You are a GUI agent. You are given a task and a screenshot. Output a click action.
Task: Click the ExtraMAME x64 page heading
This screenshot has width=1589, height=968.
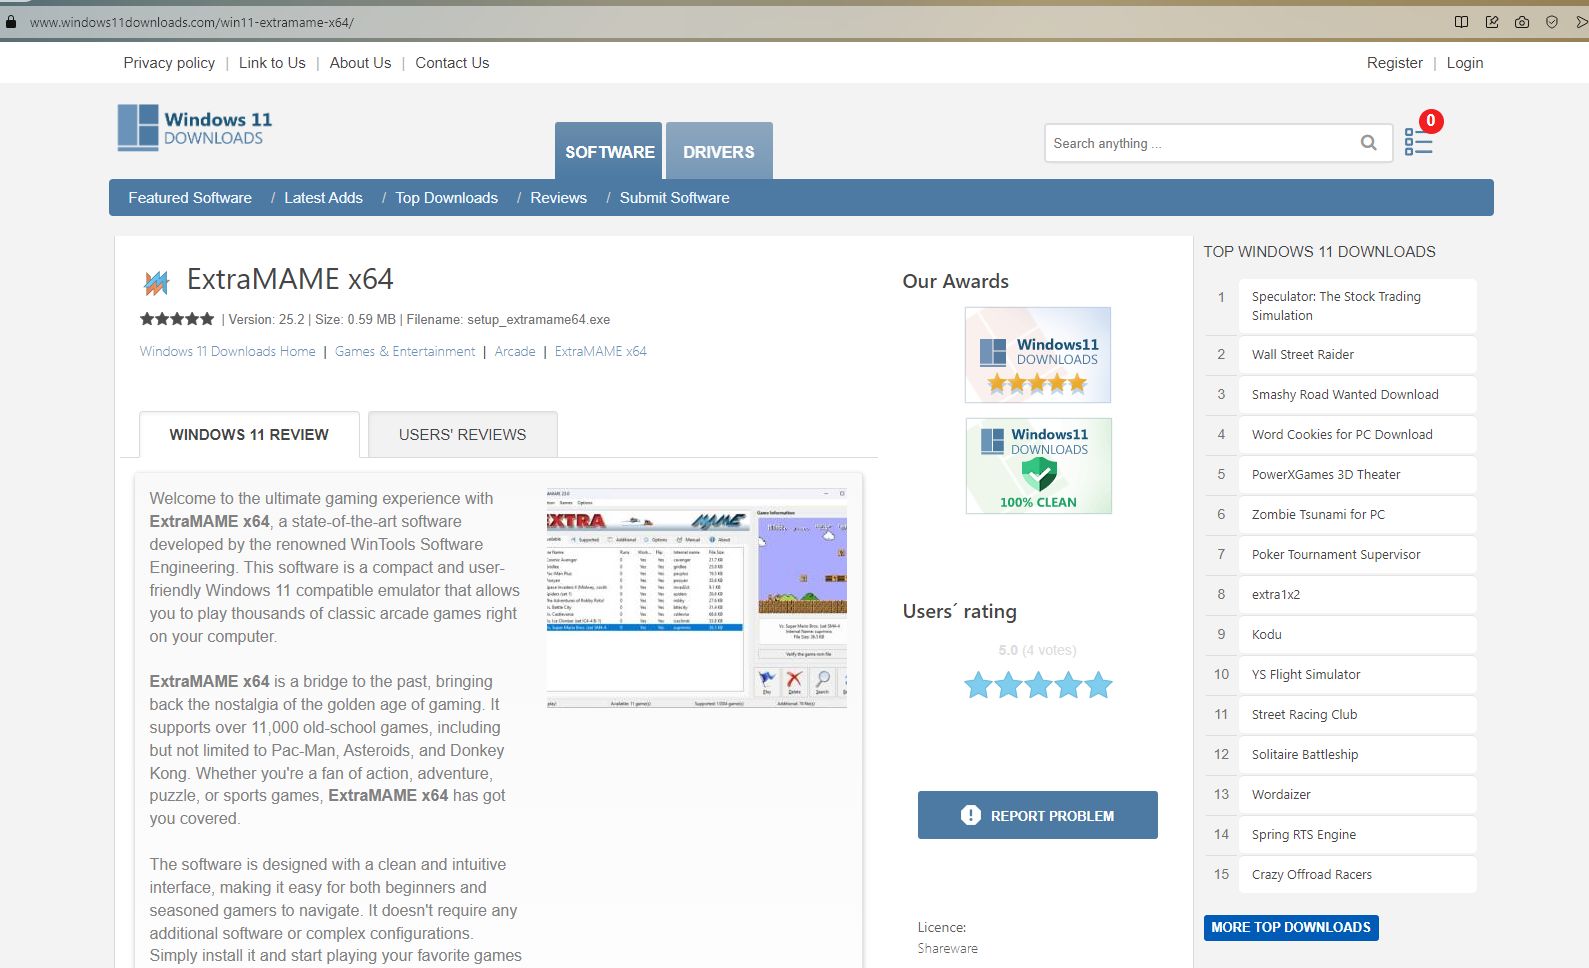[290, 279]
